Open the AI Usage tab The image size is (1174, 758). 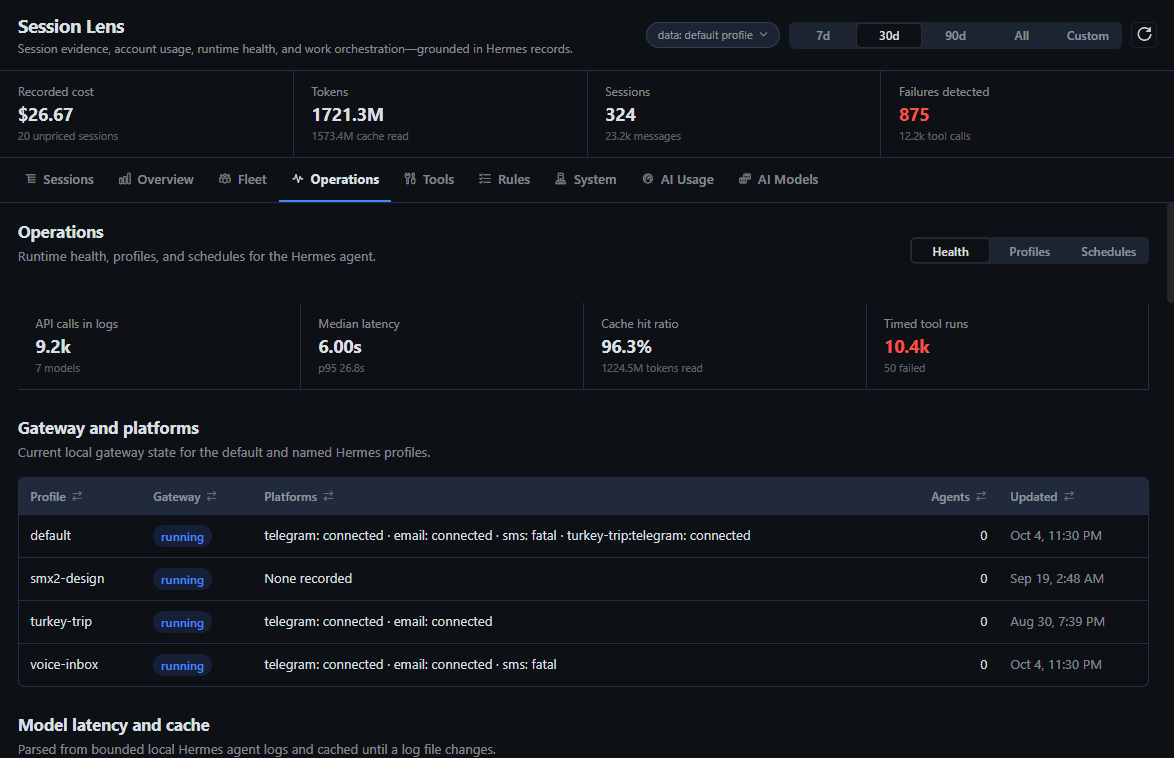point(678,179)
